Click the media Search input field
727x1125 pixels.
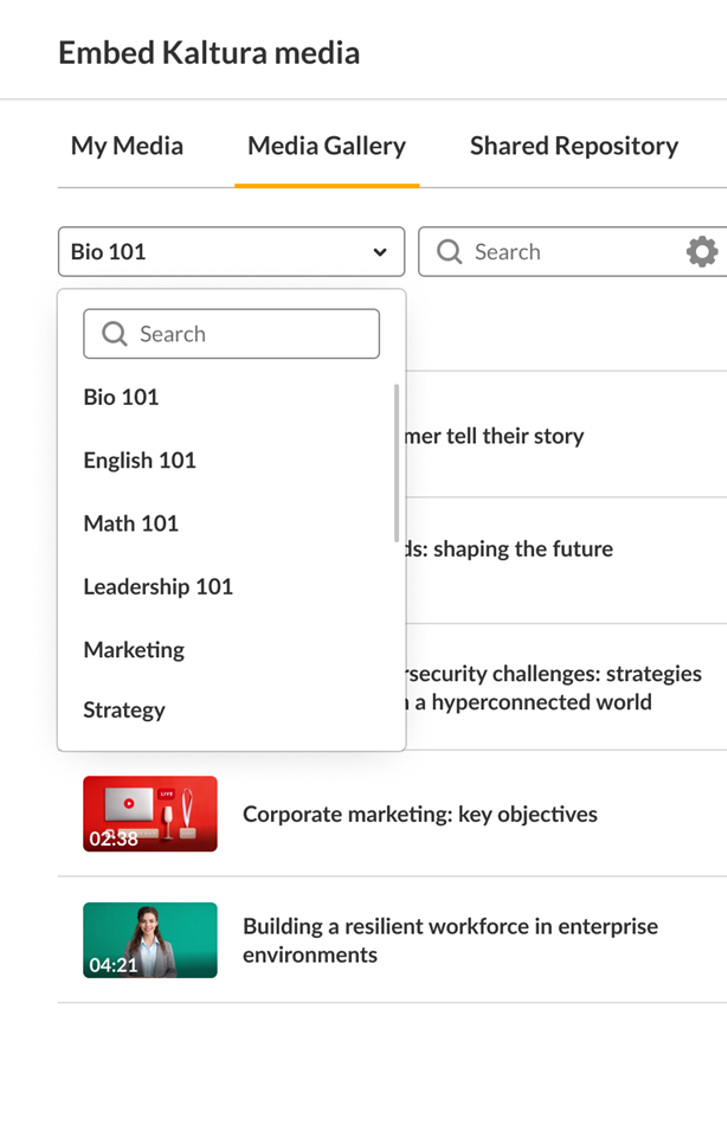(x=570, y=252)
